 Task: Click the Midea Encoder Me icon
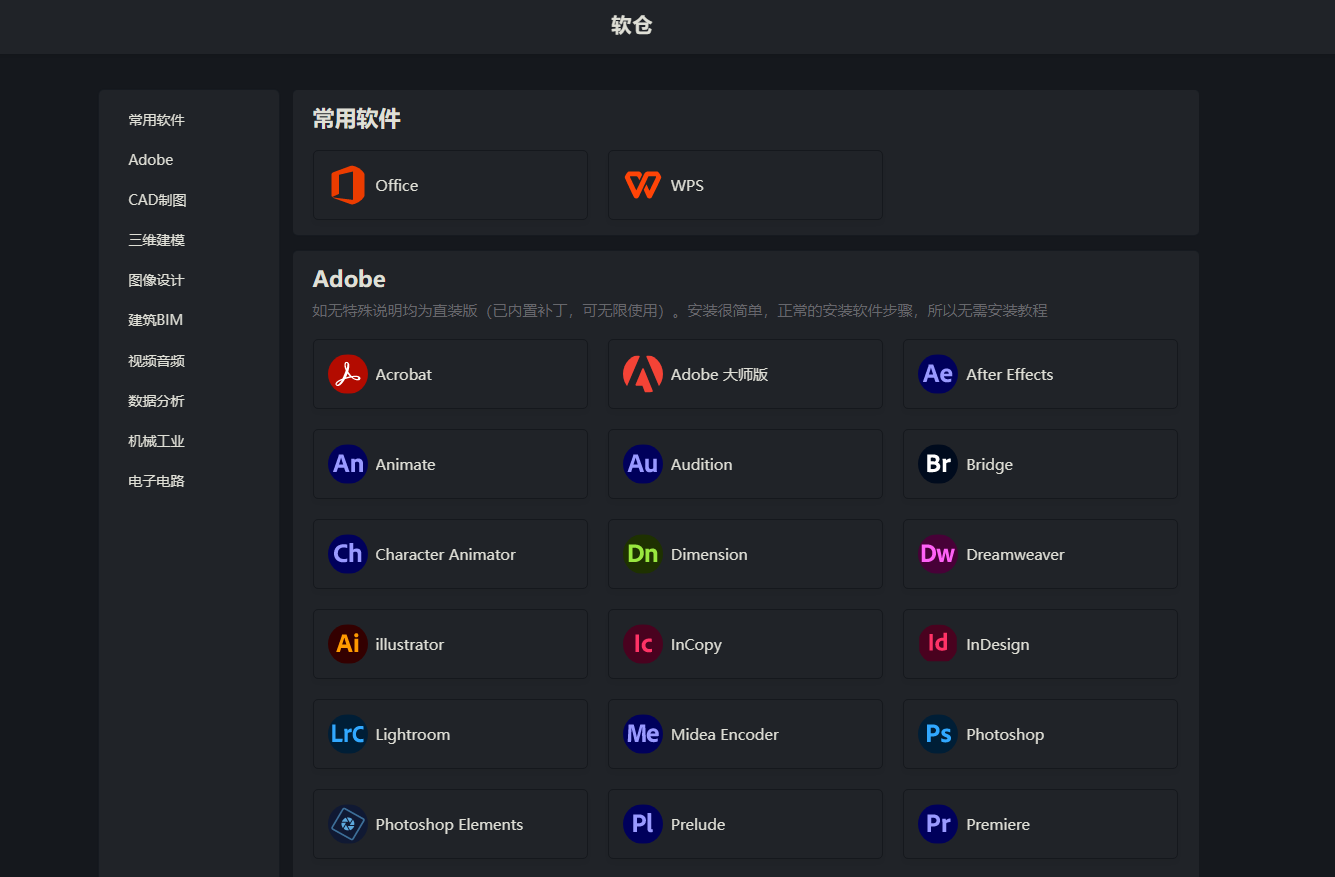[x=643, y=734]
